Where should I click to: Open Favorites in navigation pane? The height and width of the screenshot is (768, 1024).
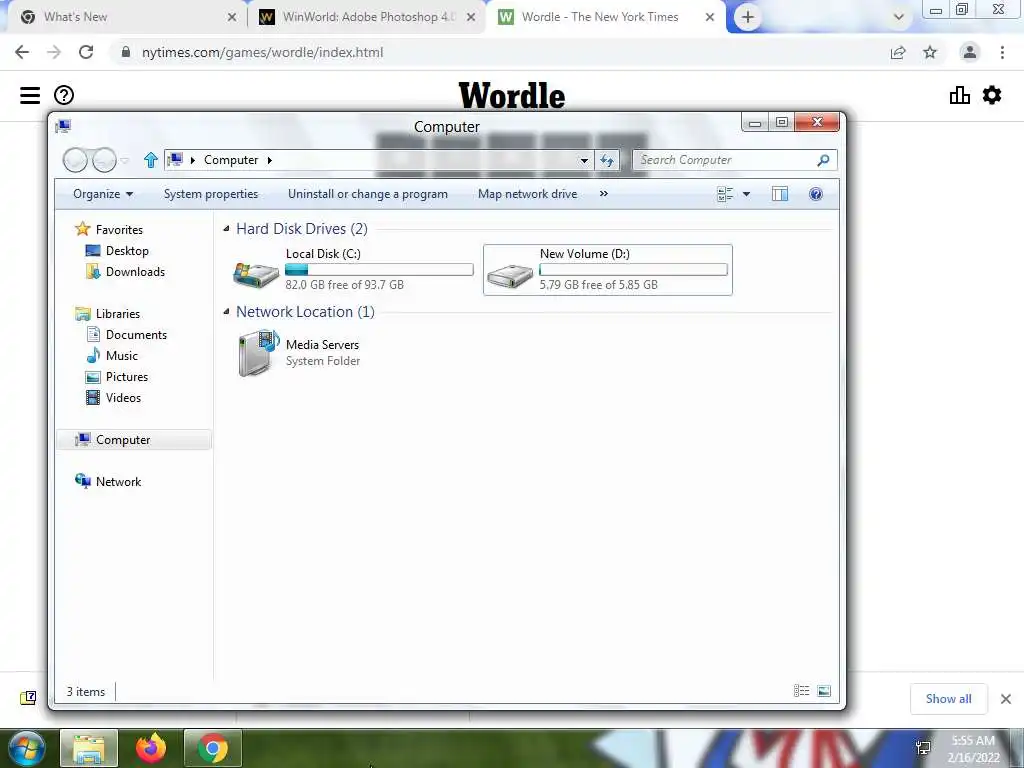(119, 229)
